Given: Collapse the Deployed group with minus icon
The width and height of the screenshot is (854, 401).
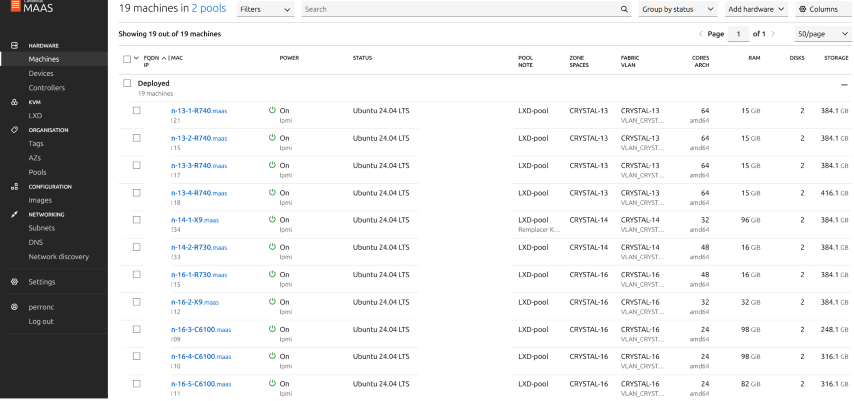Looking at the screenshot, I should click(844, 85).
